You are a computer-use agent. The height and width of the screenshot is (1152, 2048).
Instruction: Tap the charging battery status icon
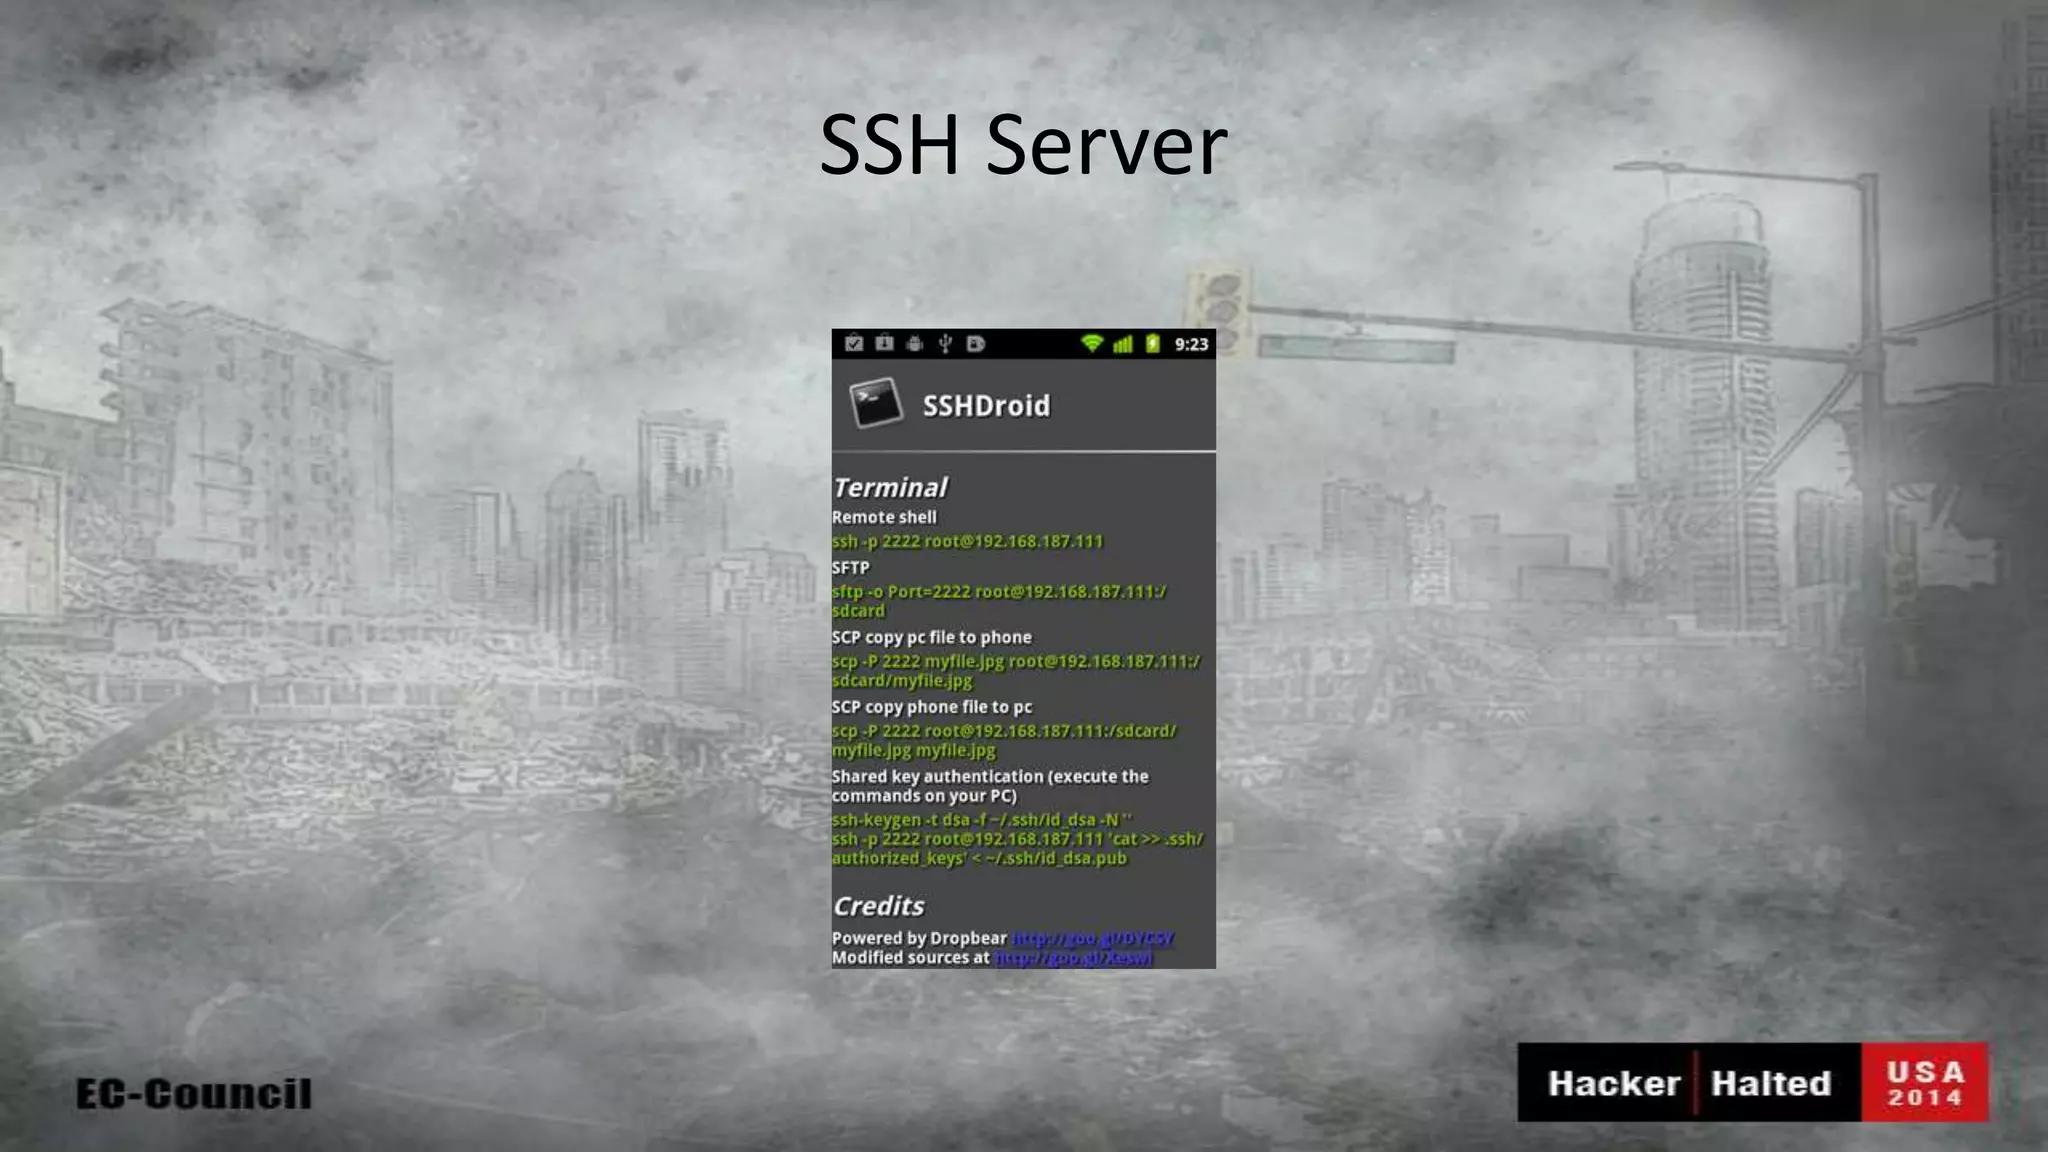pos(1152,344)
